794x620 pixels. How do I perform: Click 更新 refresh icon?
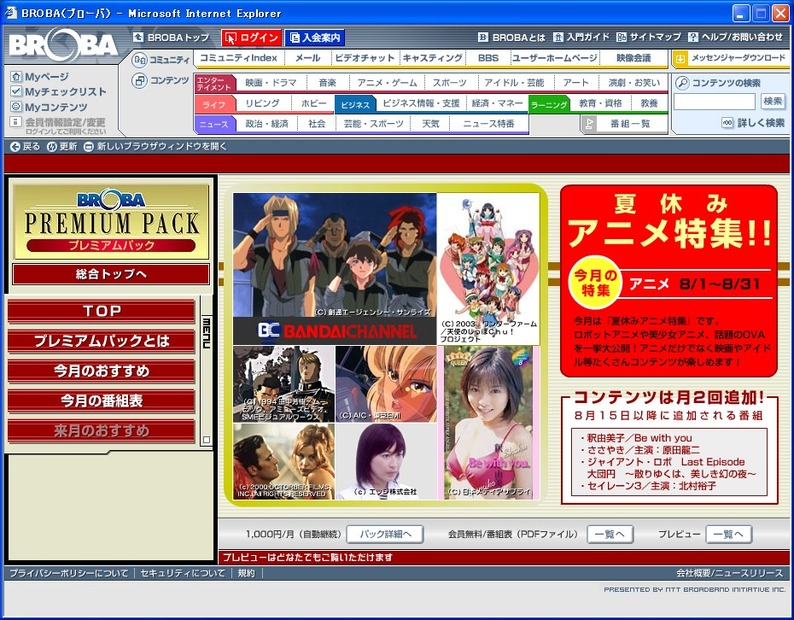click(52, 147)
